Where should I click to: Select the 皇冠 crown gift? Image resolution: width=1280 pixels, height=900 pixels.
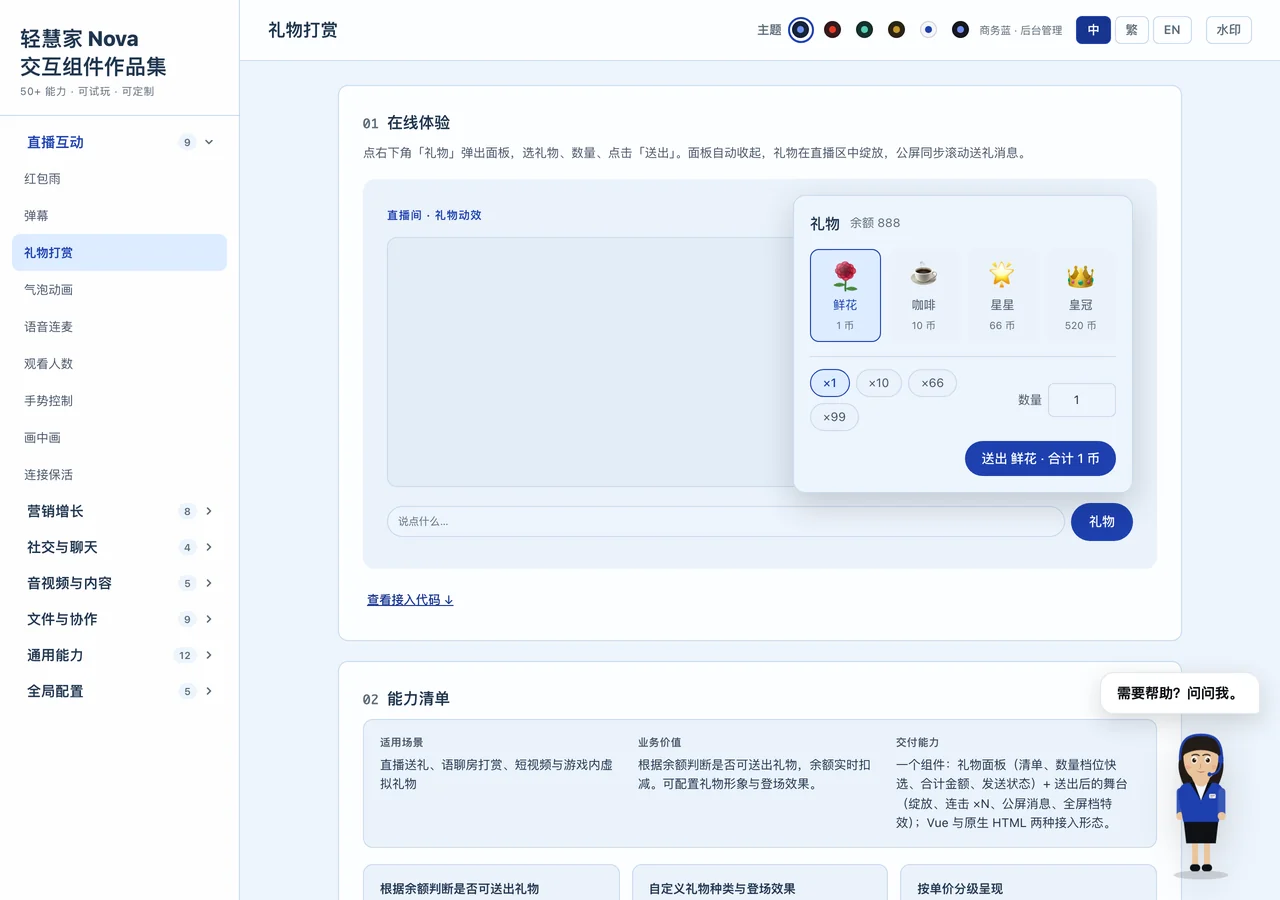1080,295
